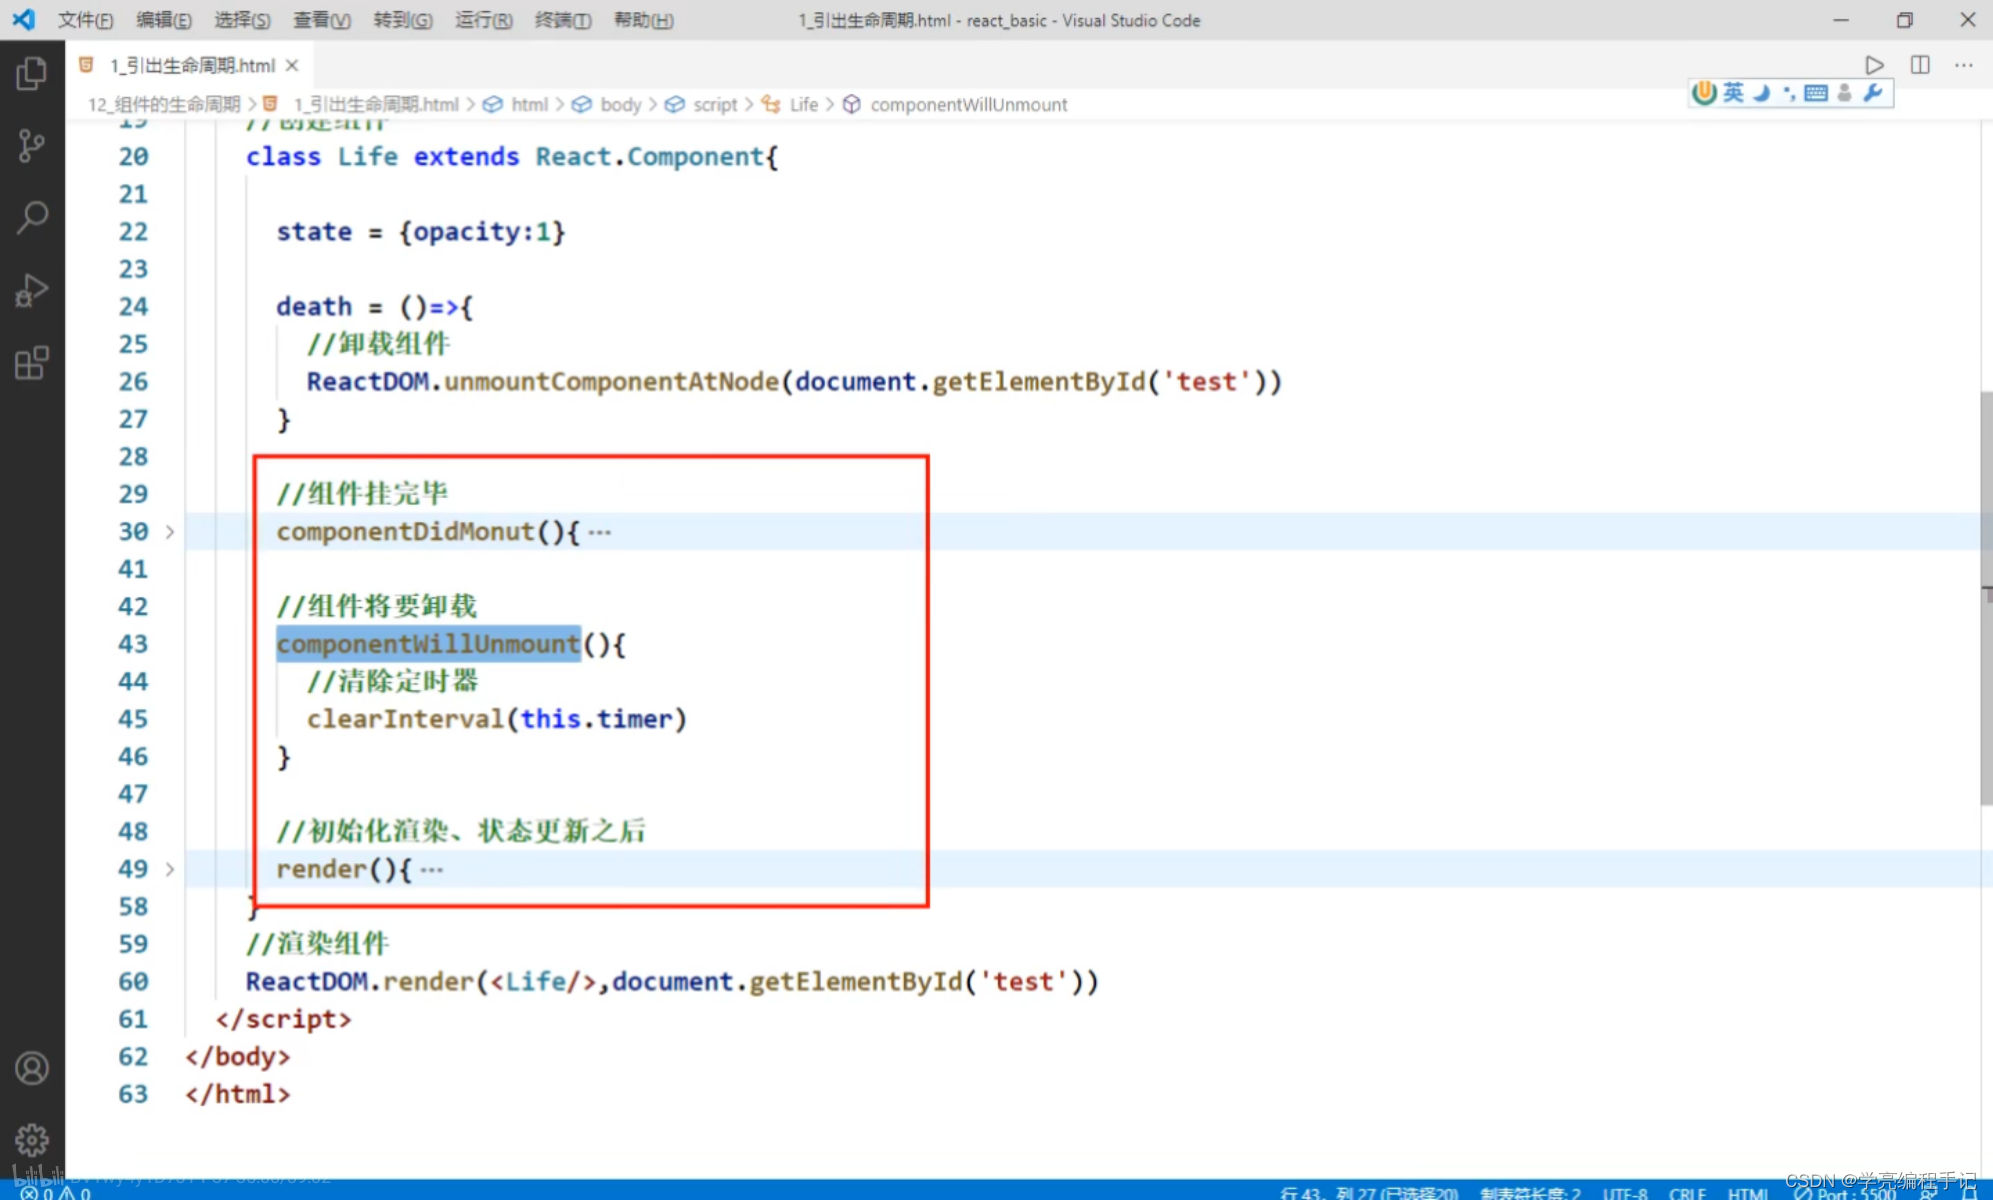
Task: Close the 1_引出生命周期.html tab
Action: tap(292, 65)
